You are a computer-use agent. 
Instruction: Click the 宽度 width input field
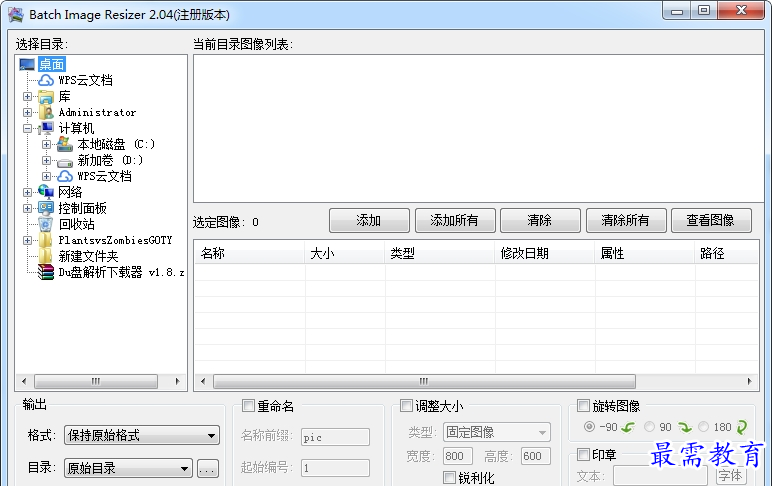tap(458, 456)
